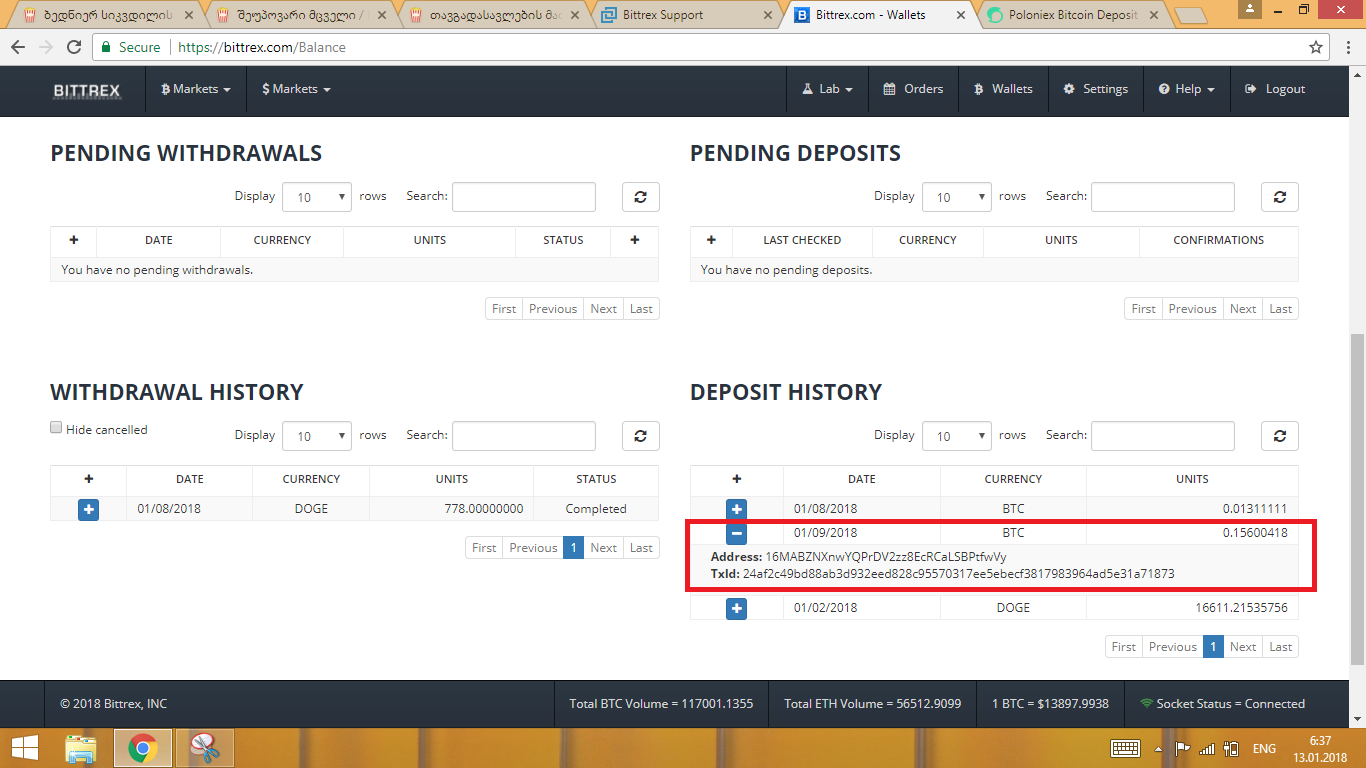Open the Windows Start menu

24,748
